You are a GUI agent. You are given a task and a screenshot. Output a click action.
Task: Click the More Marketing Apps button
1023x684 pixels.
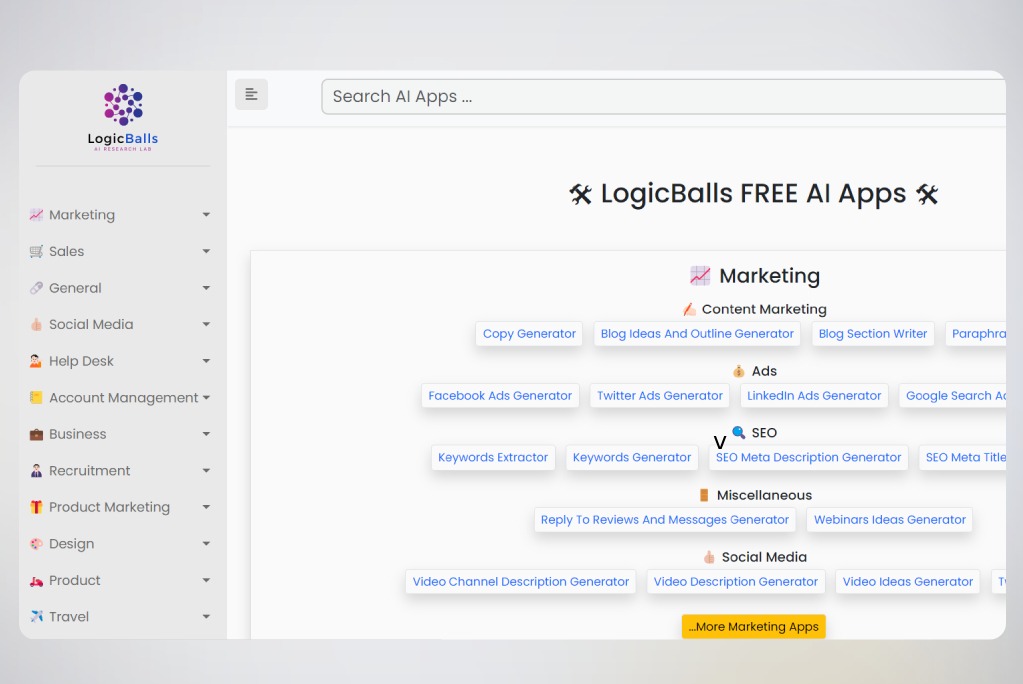tap(754, 627)
